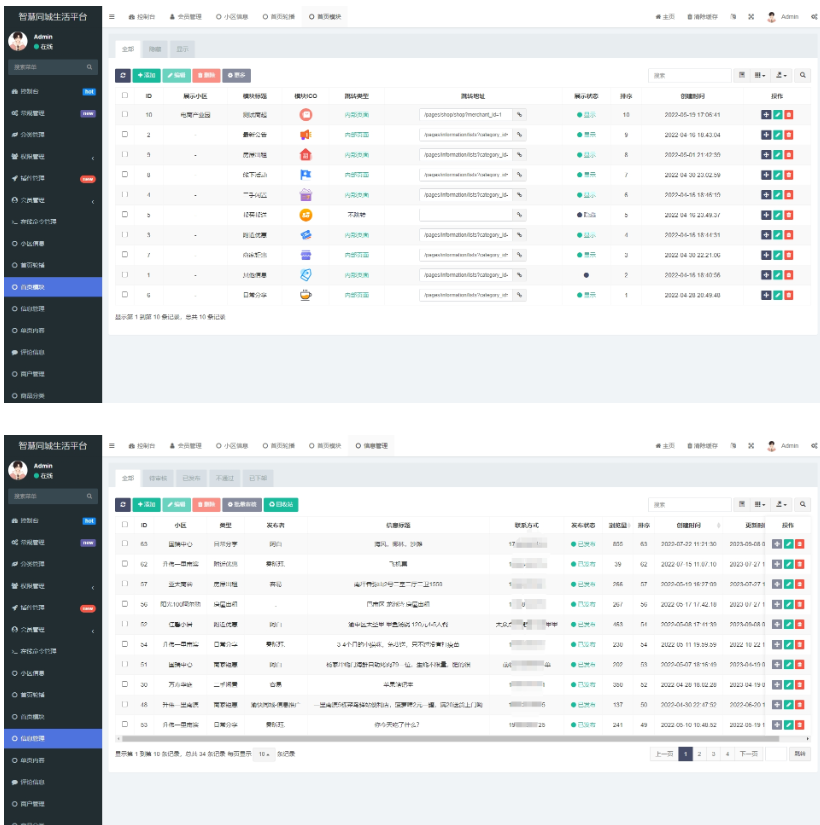Go to page 2 of the records list
This screenshot has height=825, width=820.
click(699, 753)
